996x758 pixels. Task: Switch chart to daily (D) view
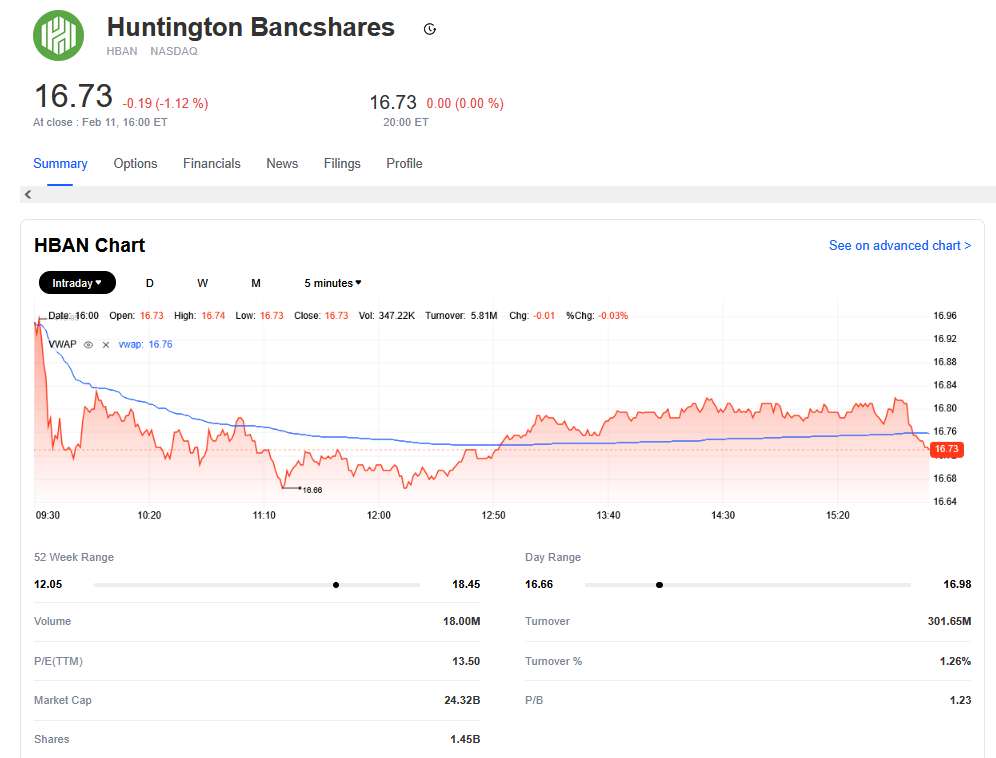pyautogui.click(x=150, y=283)
